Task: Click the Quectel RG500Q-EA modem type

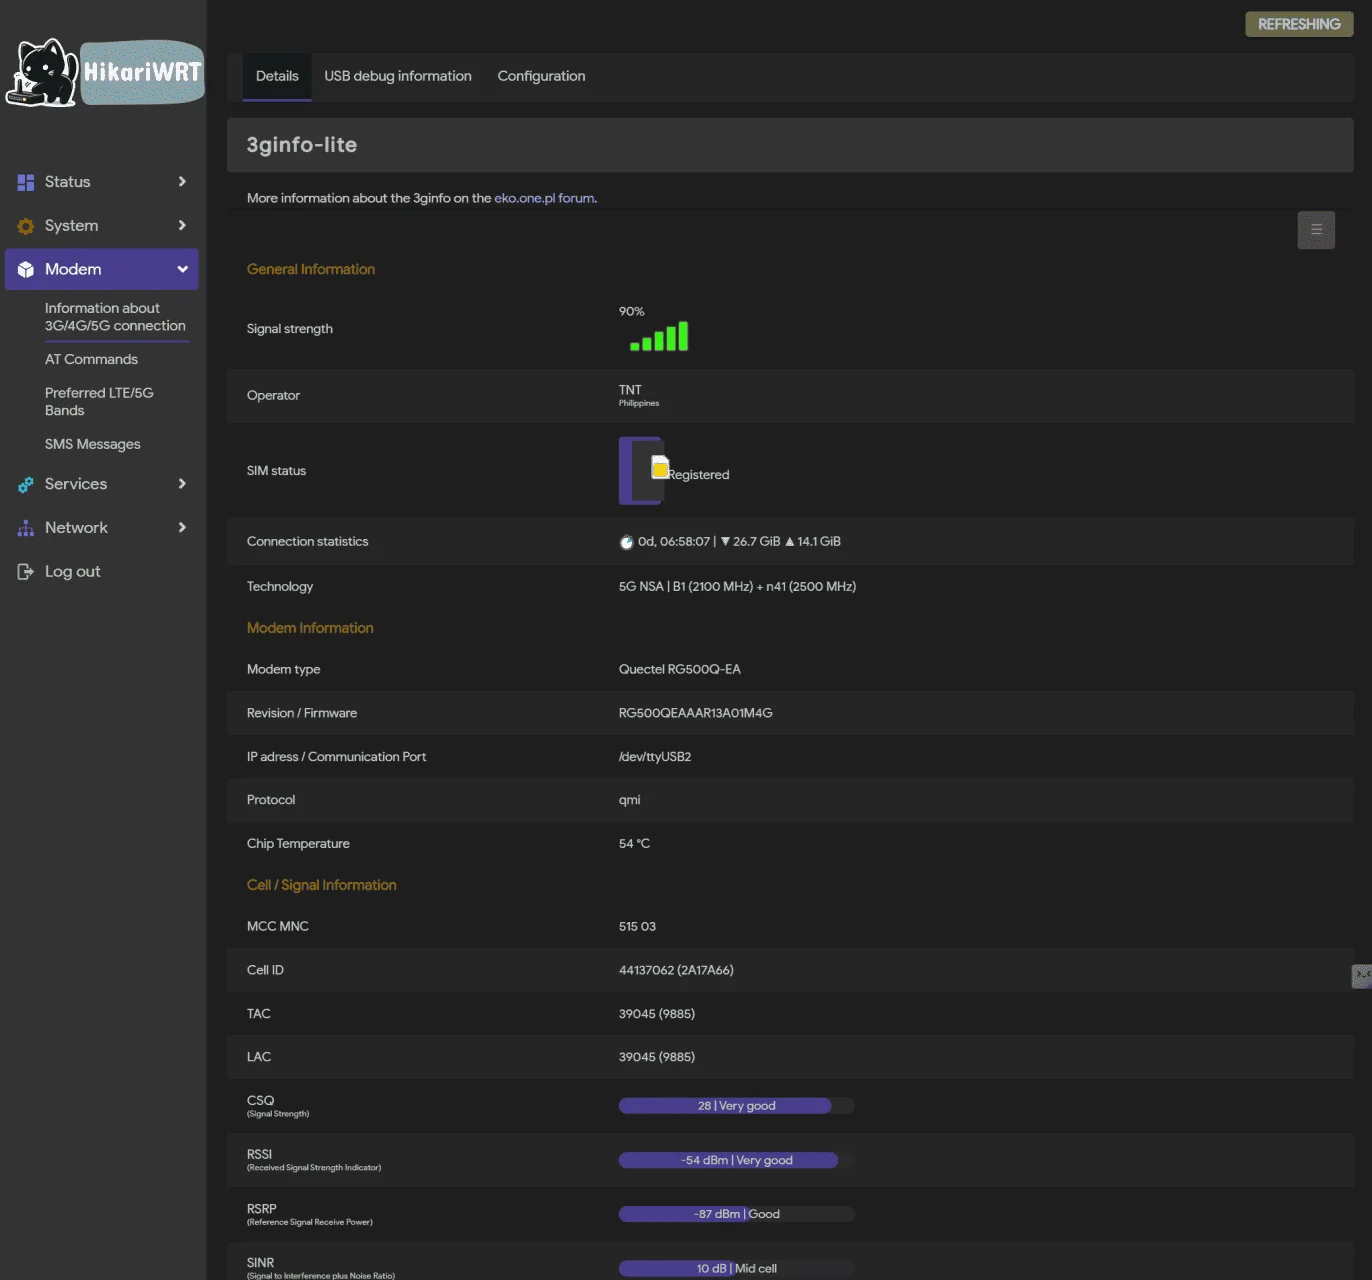Action: click(x=680, y=670)
